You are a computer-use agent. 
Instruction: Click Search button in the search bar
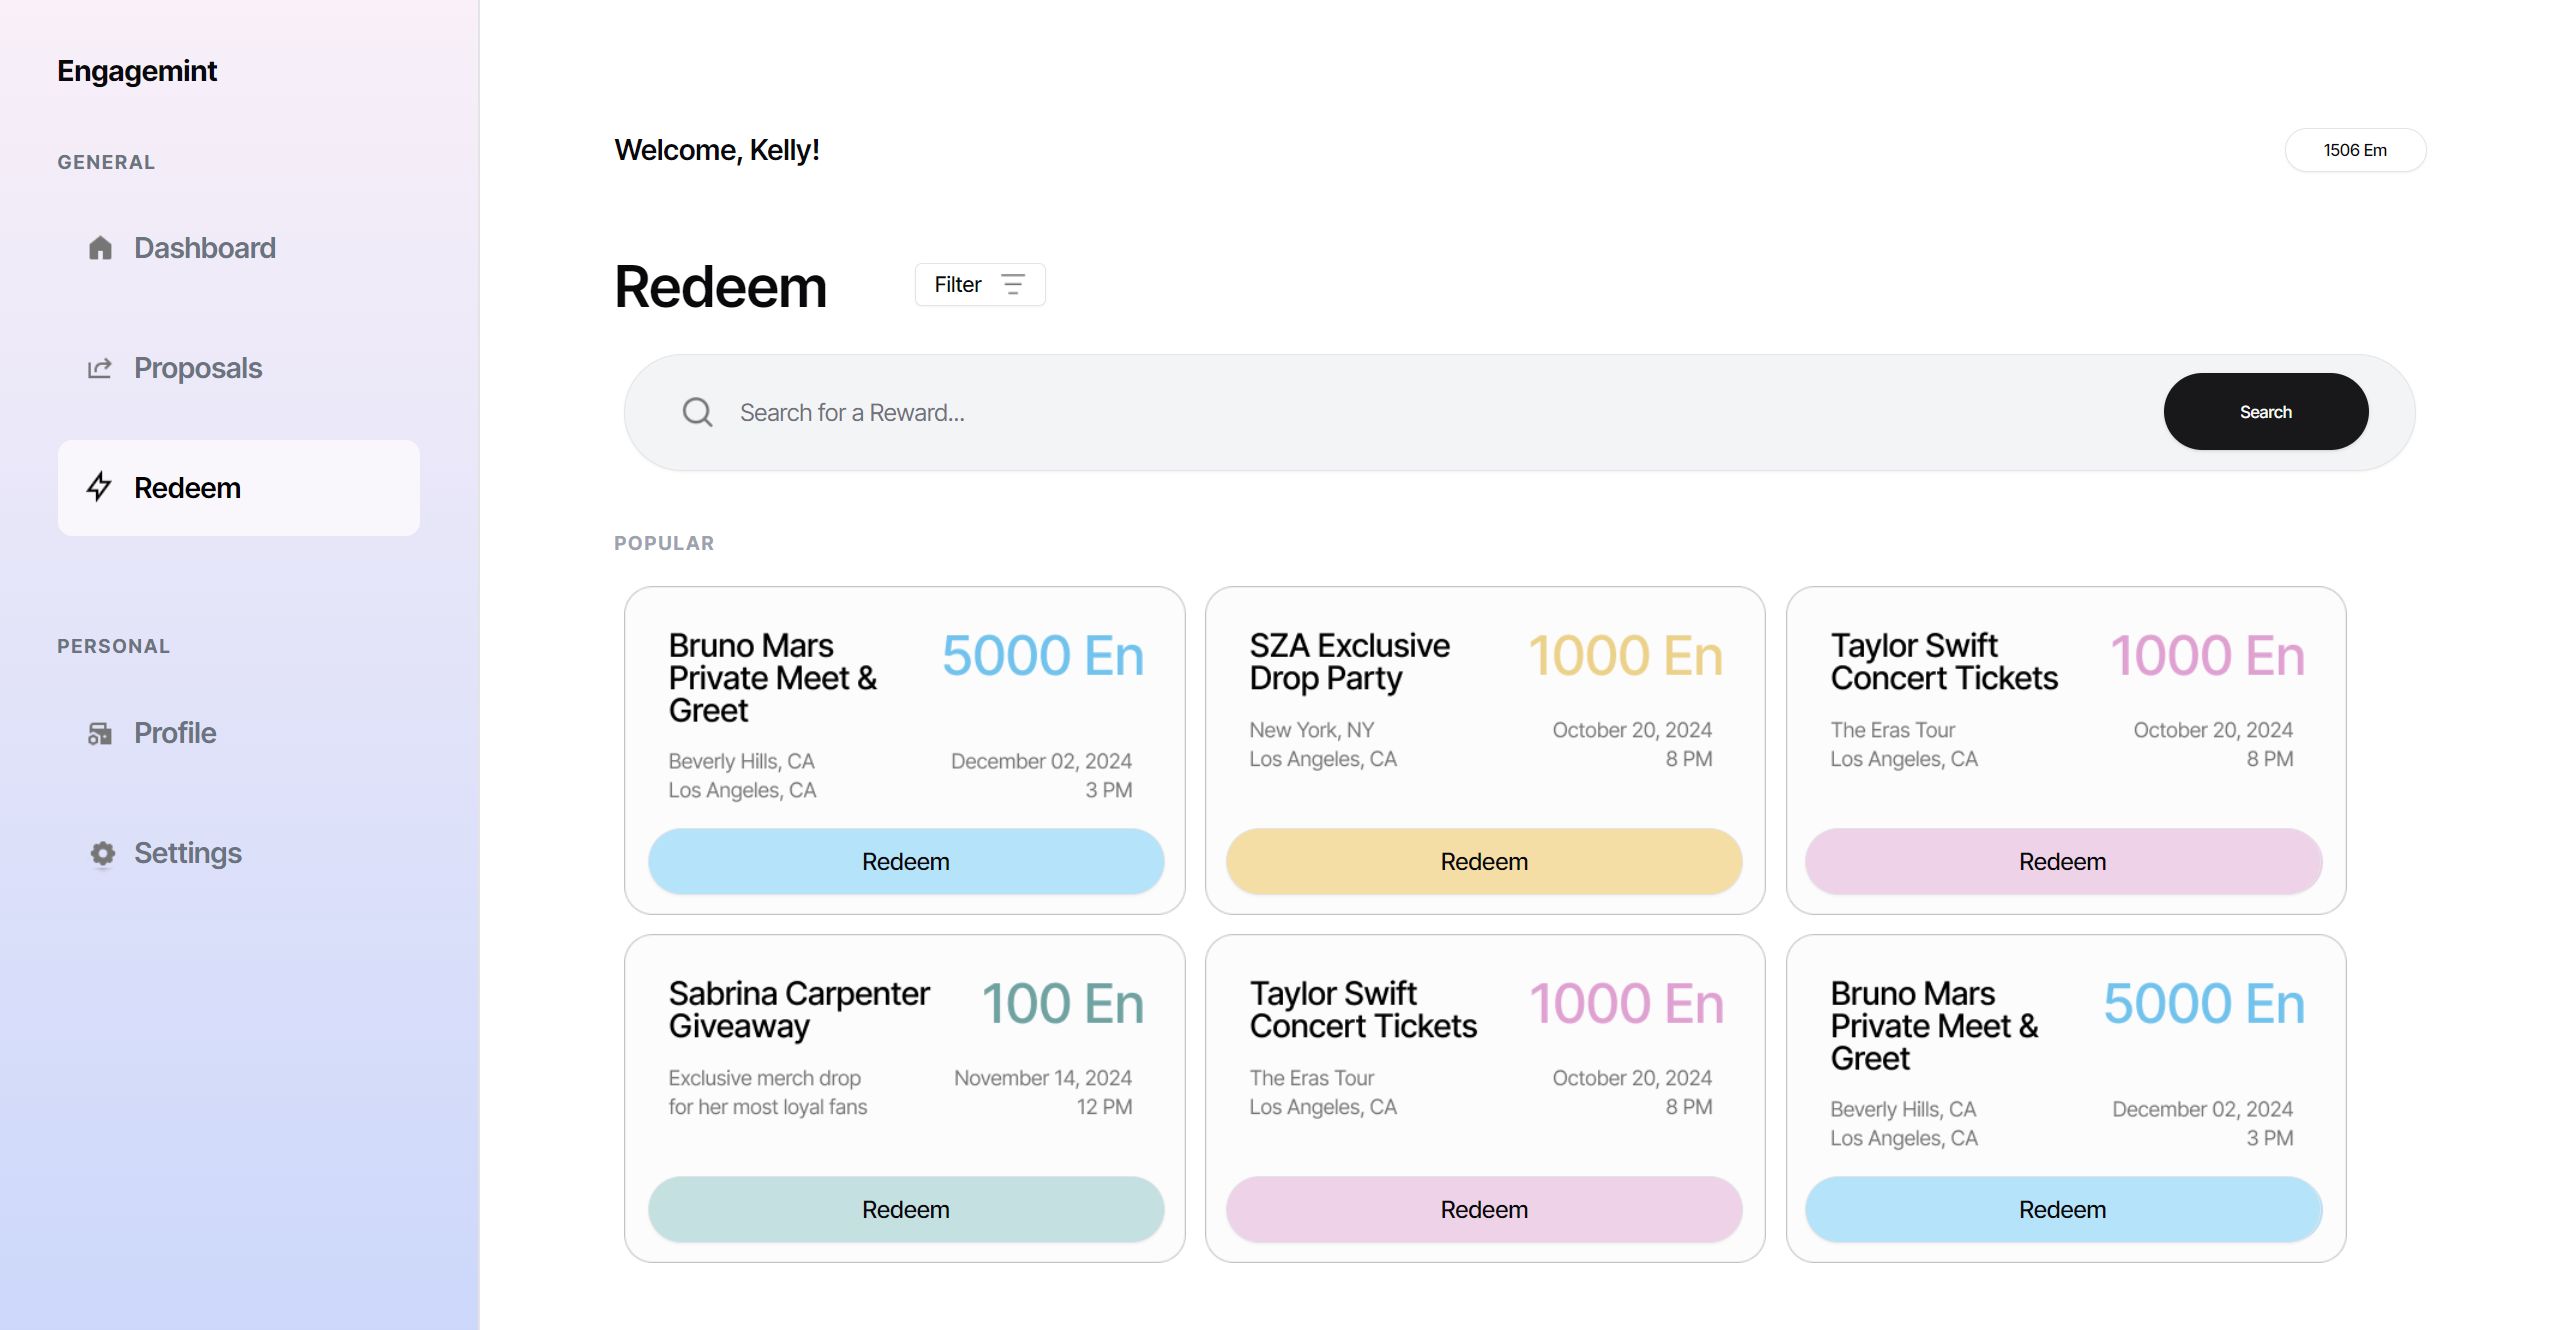pyautogui.click(x=2265, y=411)
